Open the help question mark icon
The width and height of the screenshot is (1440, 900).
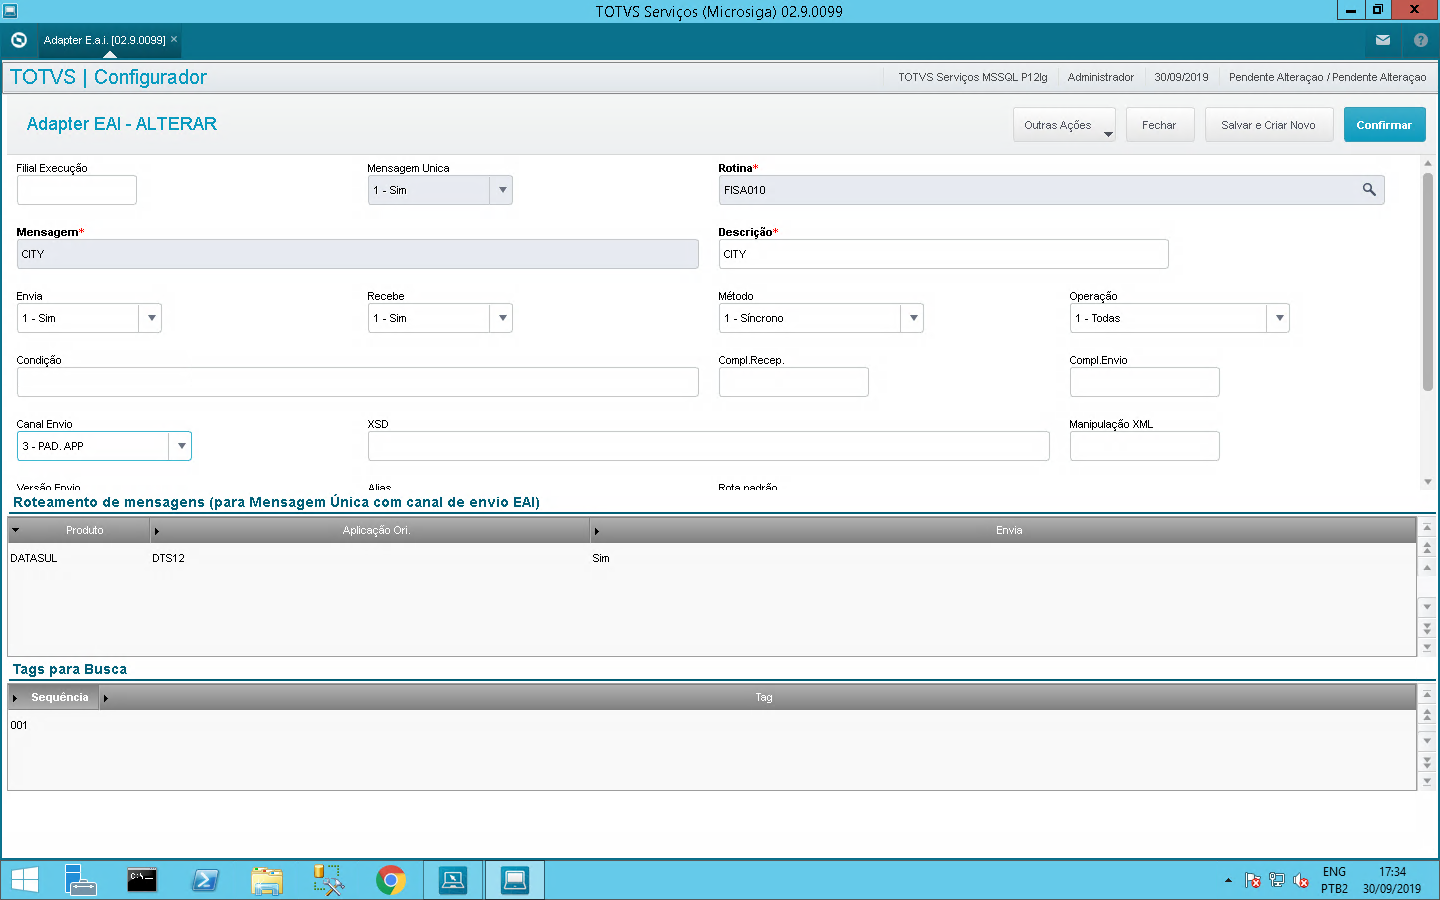pyautogui.click(x=1421, y=40)
